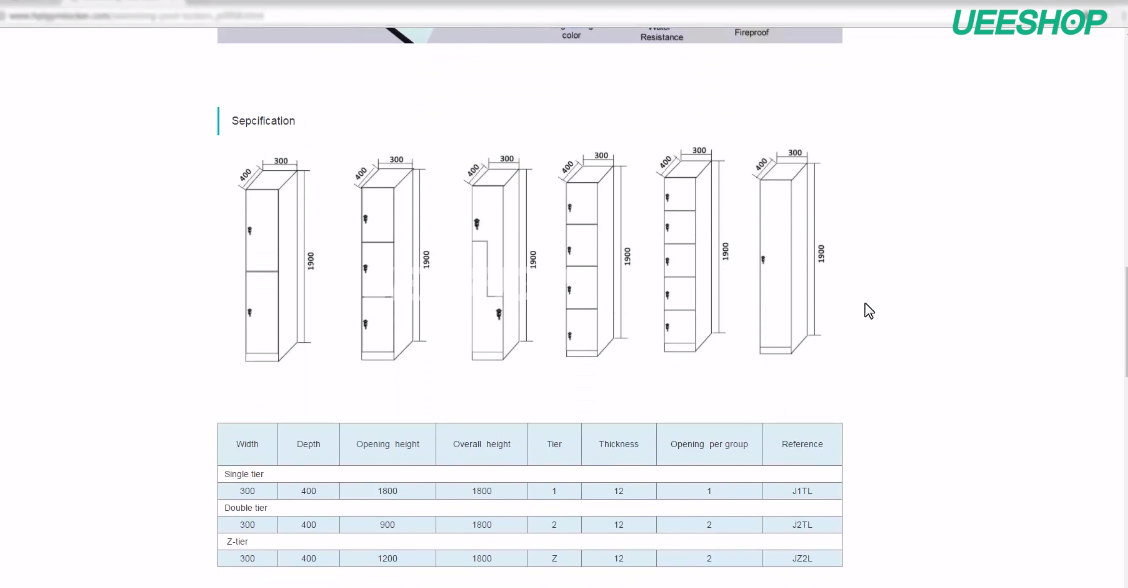Click the Width column header
The width and height of the screenshot is (1128, 588).
pyautogui.click(x=247, y=444)
